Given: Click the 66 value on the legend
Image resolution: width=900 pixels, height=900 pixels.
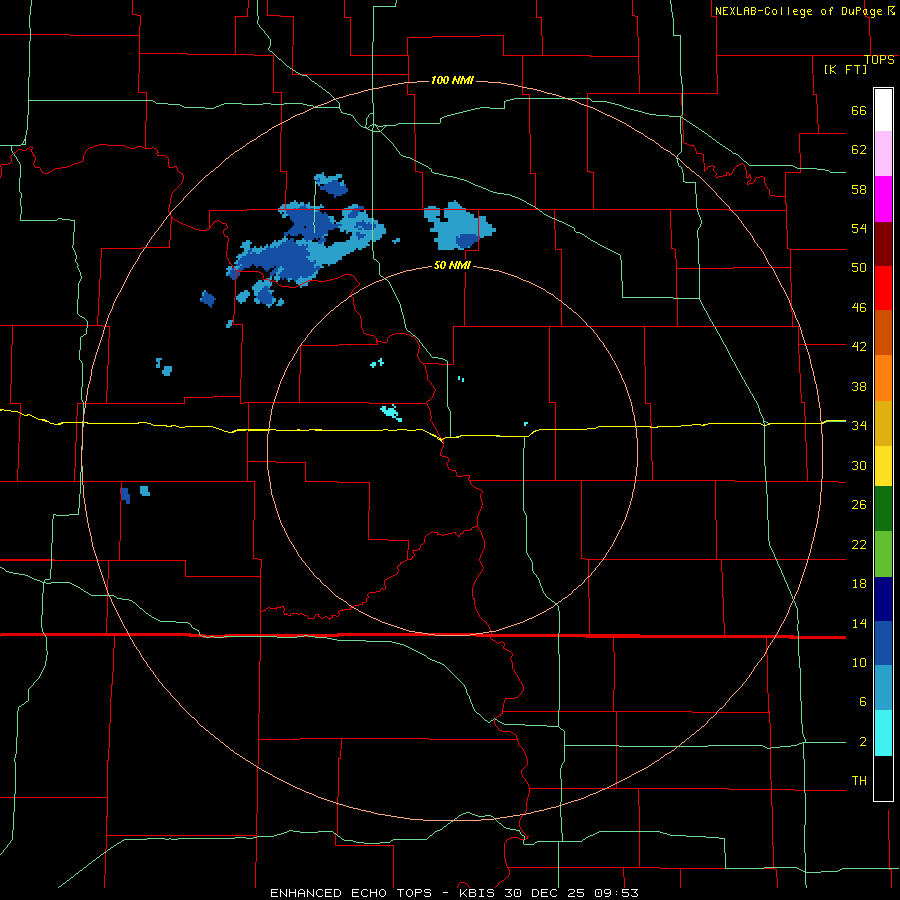Looking at the screenshot, I should coord(859,110).
